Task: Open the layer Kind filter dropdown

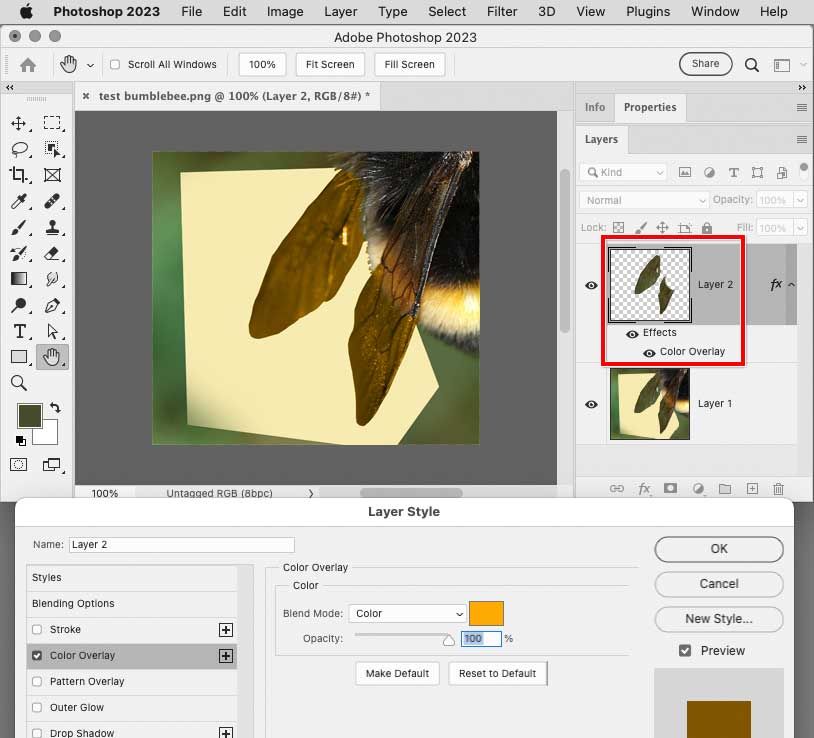Action: pyautogui.click(x=624, y=172)
